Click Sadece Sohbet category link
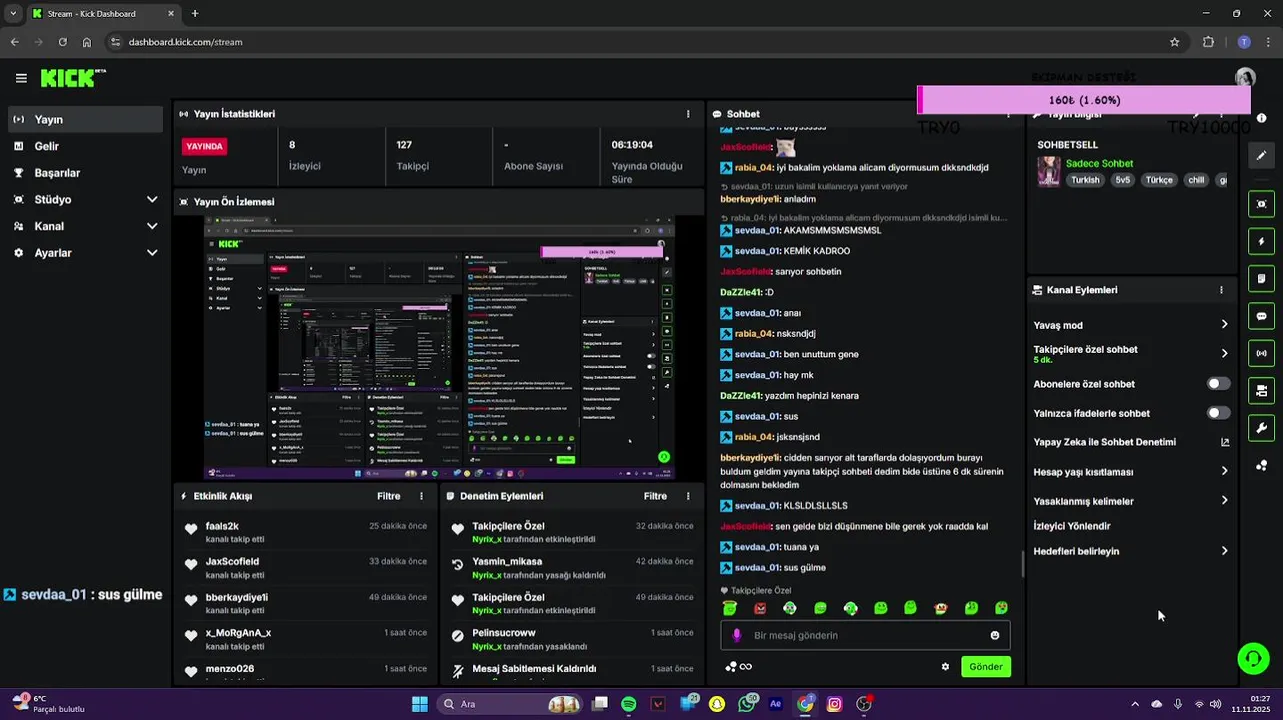Screen dimensions: 1283x720 (1099, 164)
